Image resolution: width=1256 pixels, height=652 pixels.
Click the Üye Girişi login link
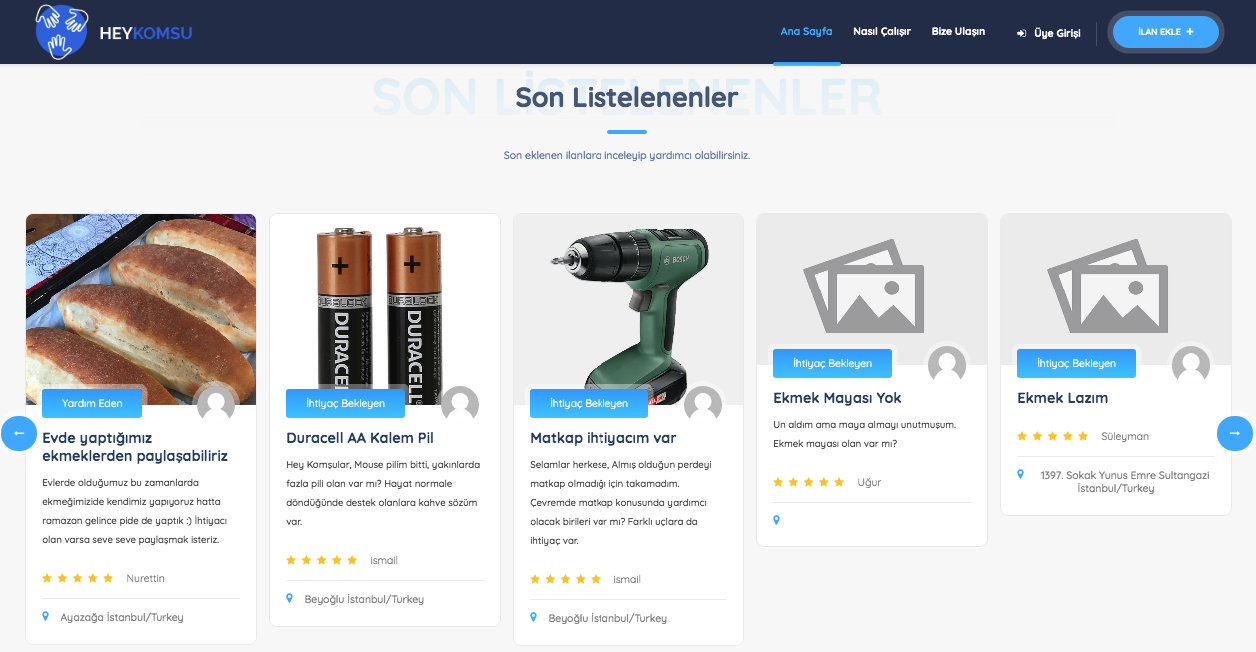[x=1049, y=33]
